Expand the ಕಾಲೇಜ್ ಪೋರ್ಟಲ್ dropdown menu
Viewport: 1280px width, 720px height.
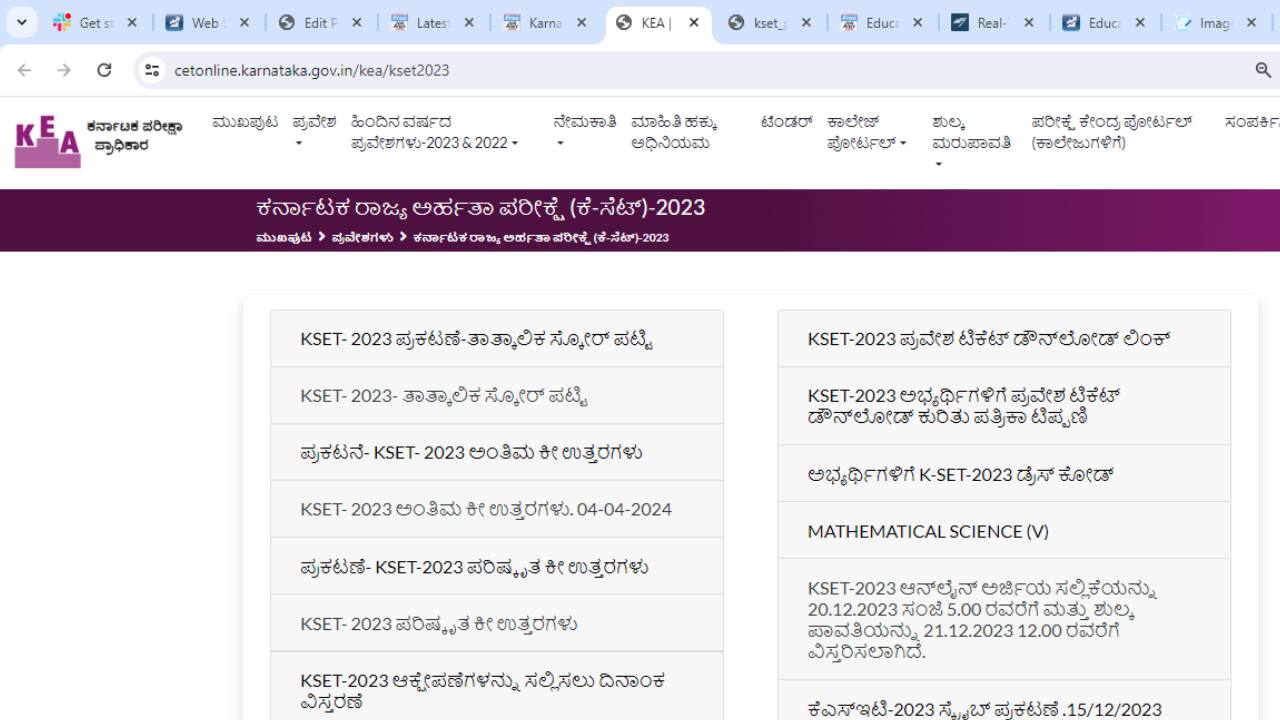[866, 133]
